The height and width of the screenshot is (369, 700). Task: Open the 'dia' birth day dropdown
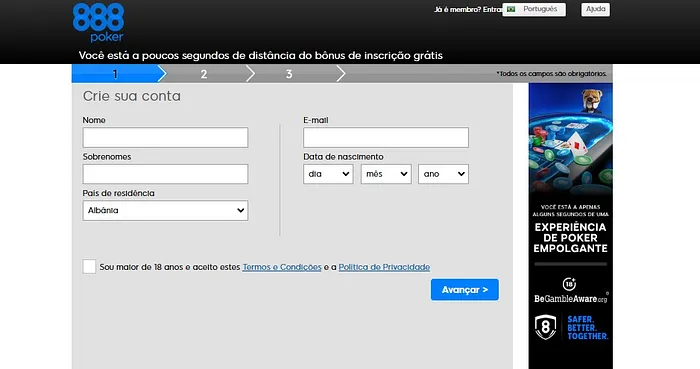tap(328, 174)
